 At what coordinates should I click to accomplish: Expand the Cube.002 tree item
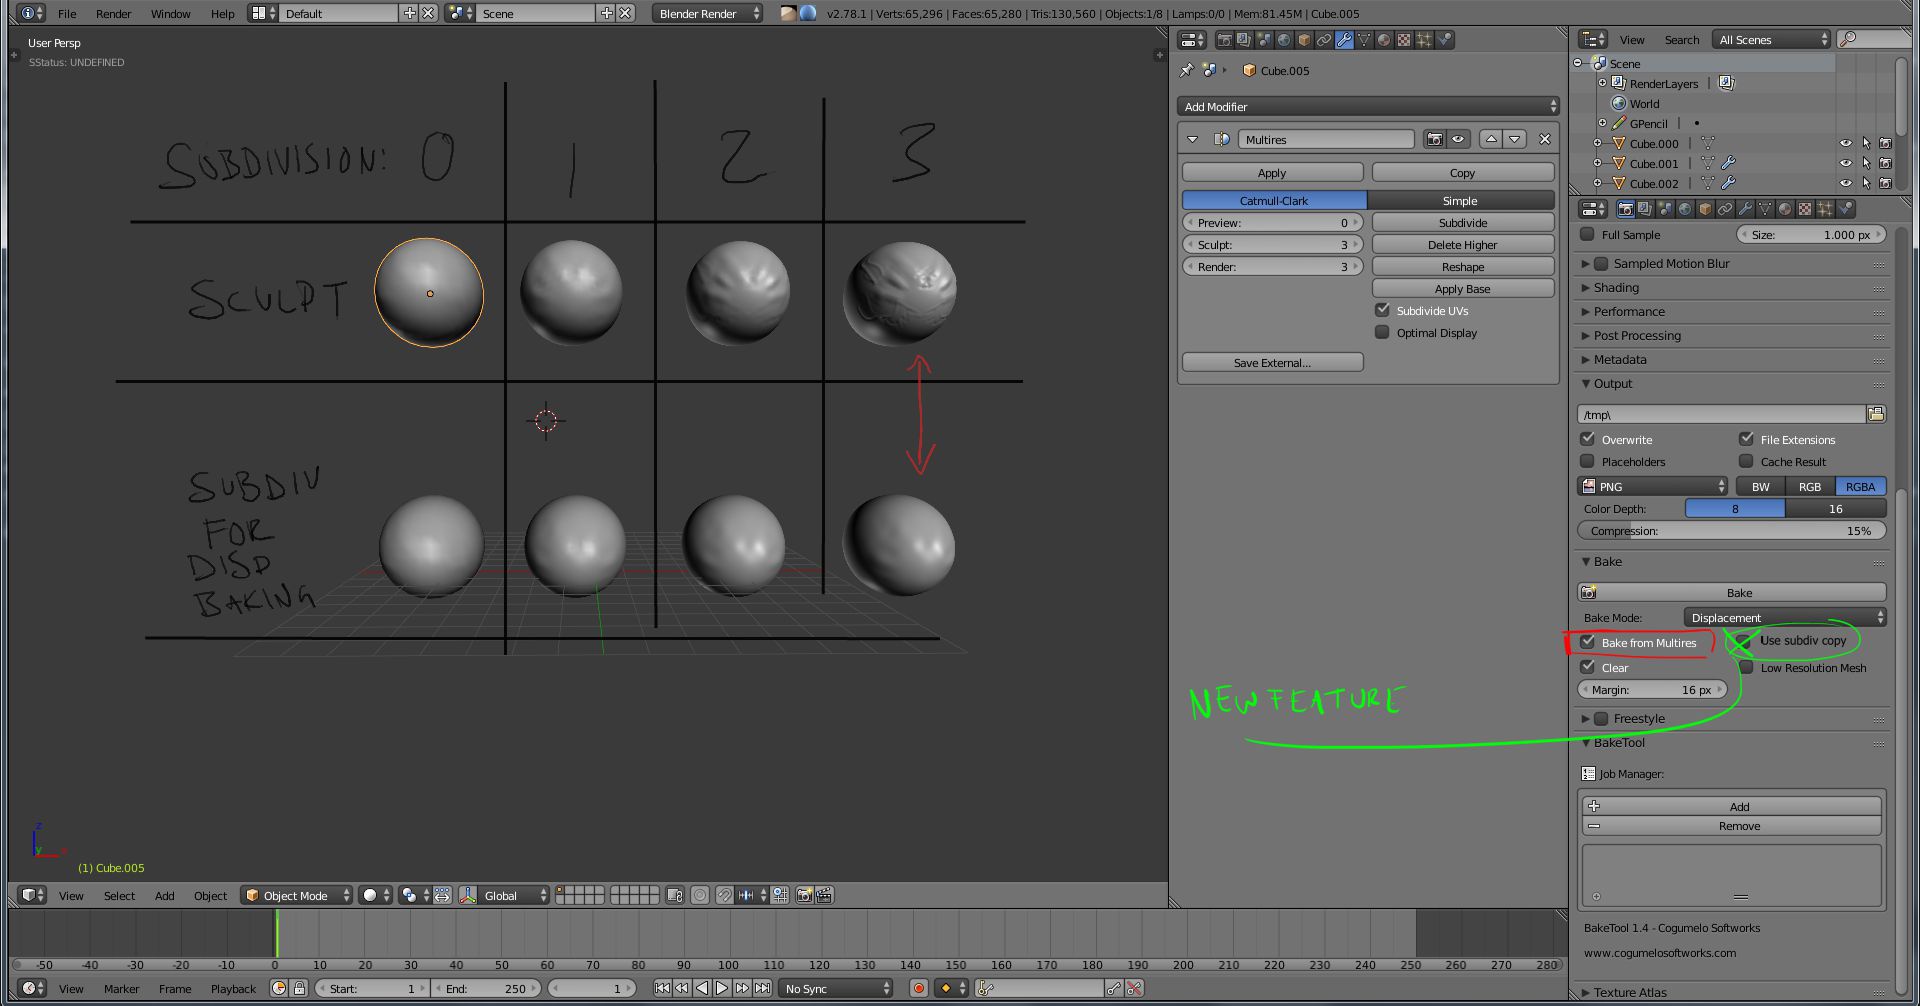tap(1597, 183)
